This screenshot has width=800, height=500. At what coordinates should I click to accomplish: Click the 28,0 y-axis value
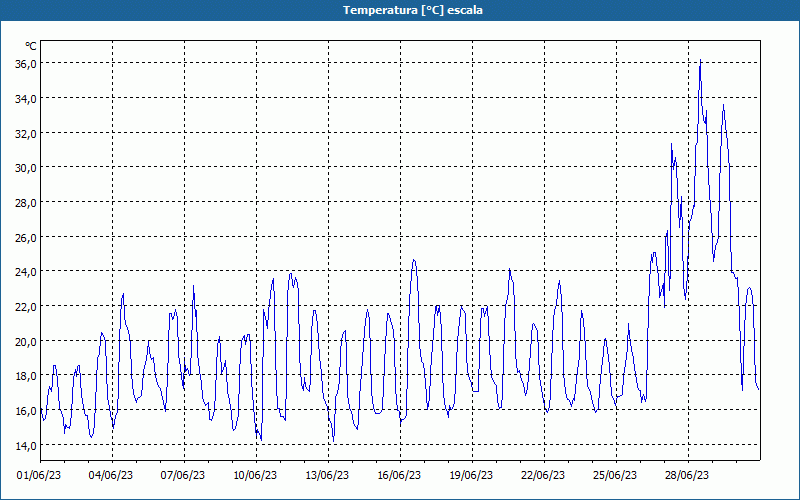point(26,203)
